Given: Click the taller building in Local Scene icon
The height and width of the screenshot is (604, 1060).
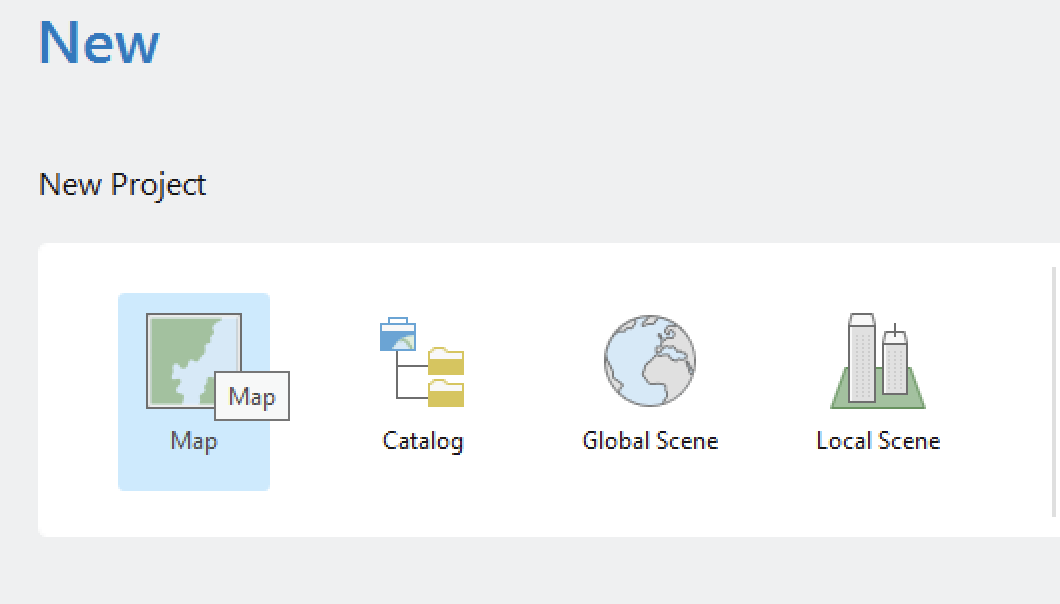Looking at the screenshot, I should tap(861, 357).
